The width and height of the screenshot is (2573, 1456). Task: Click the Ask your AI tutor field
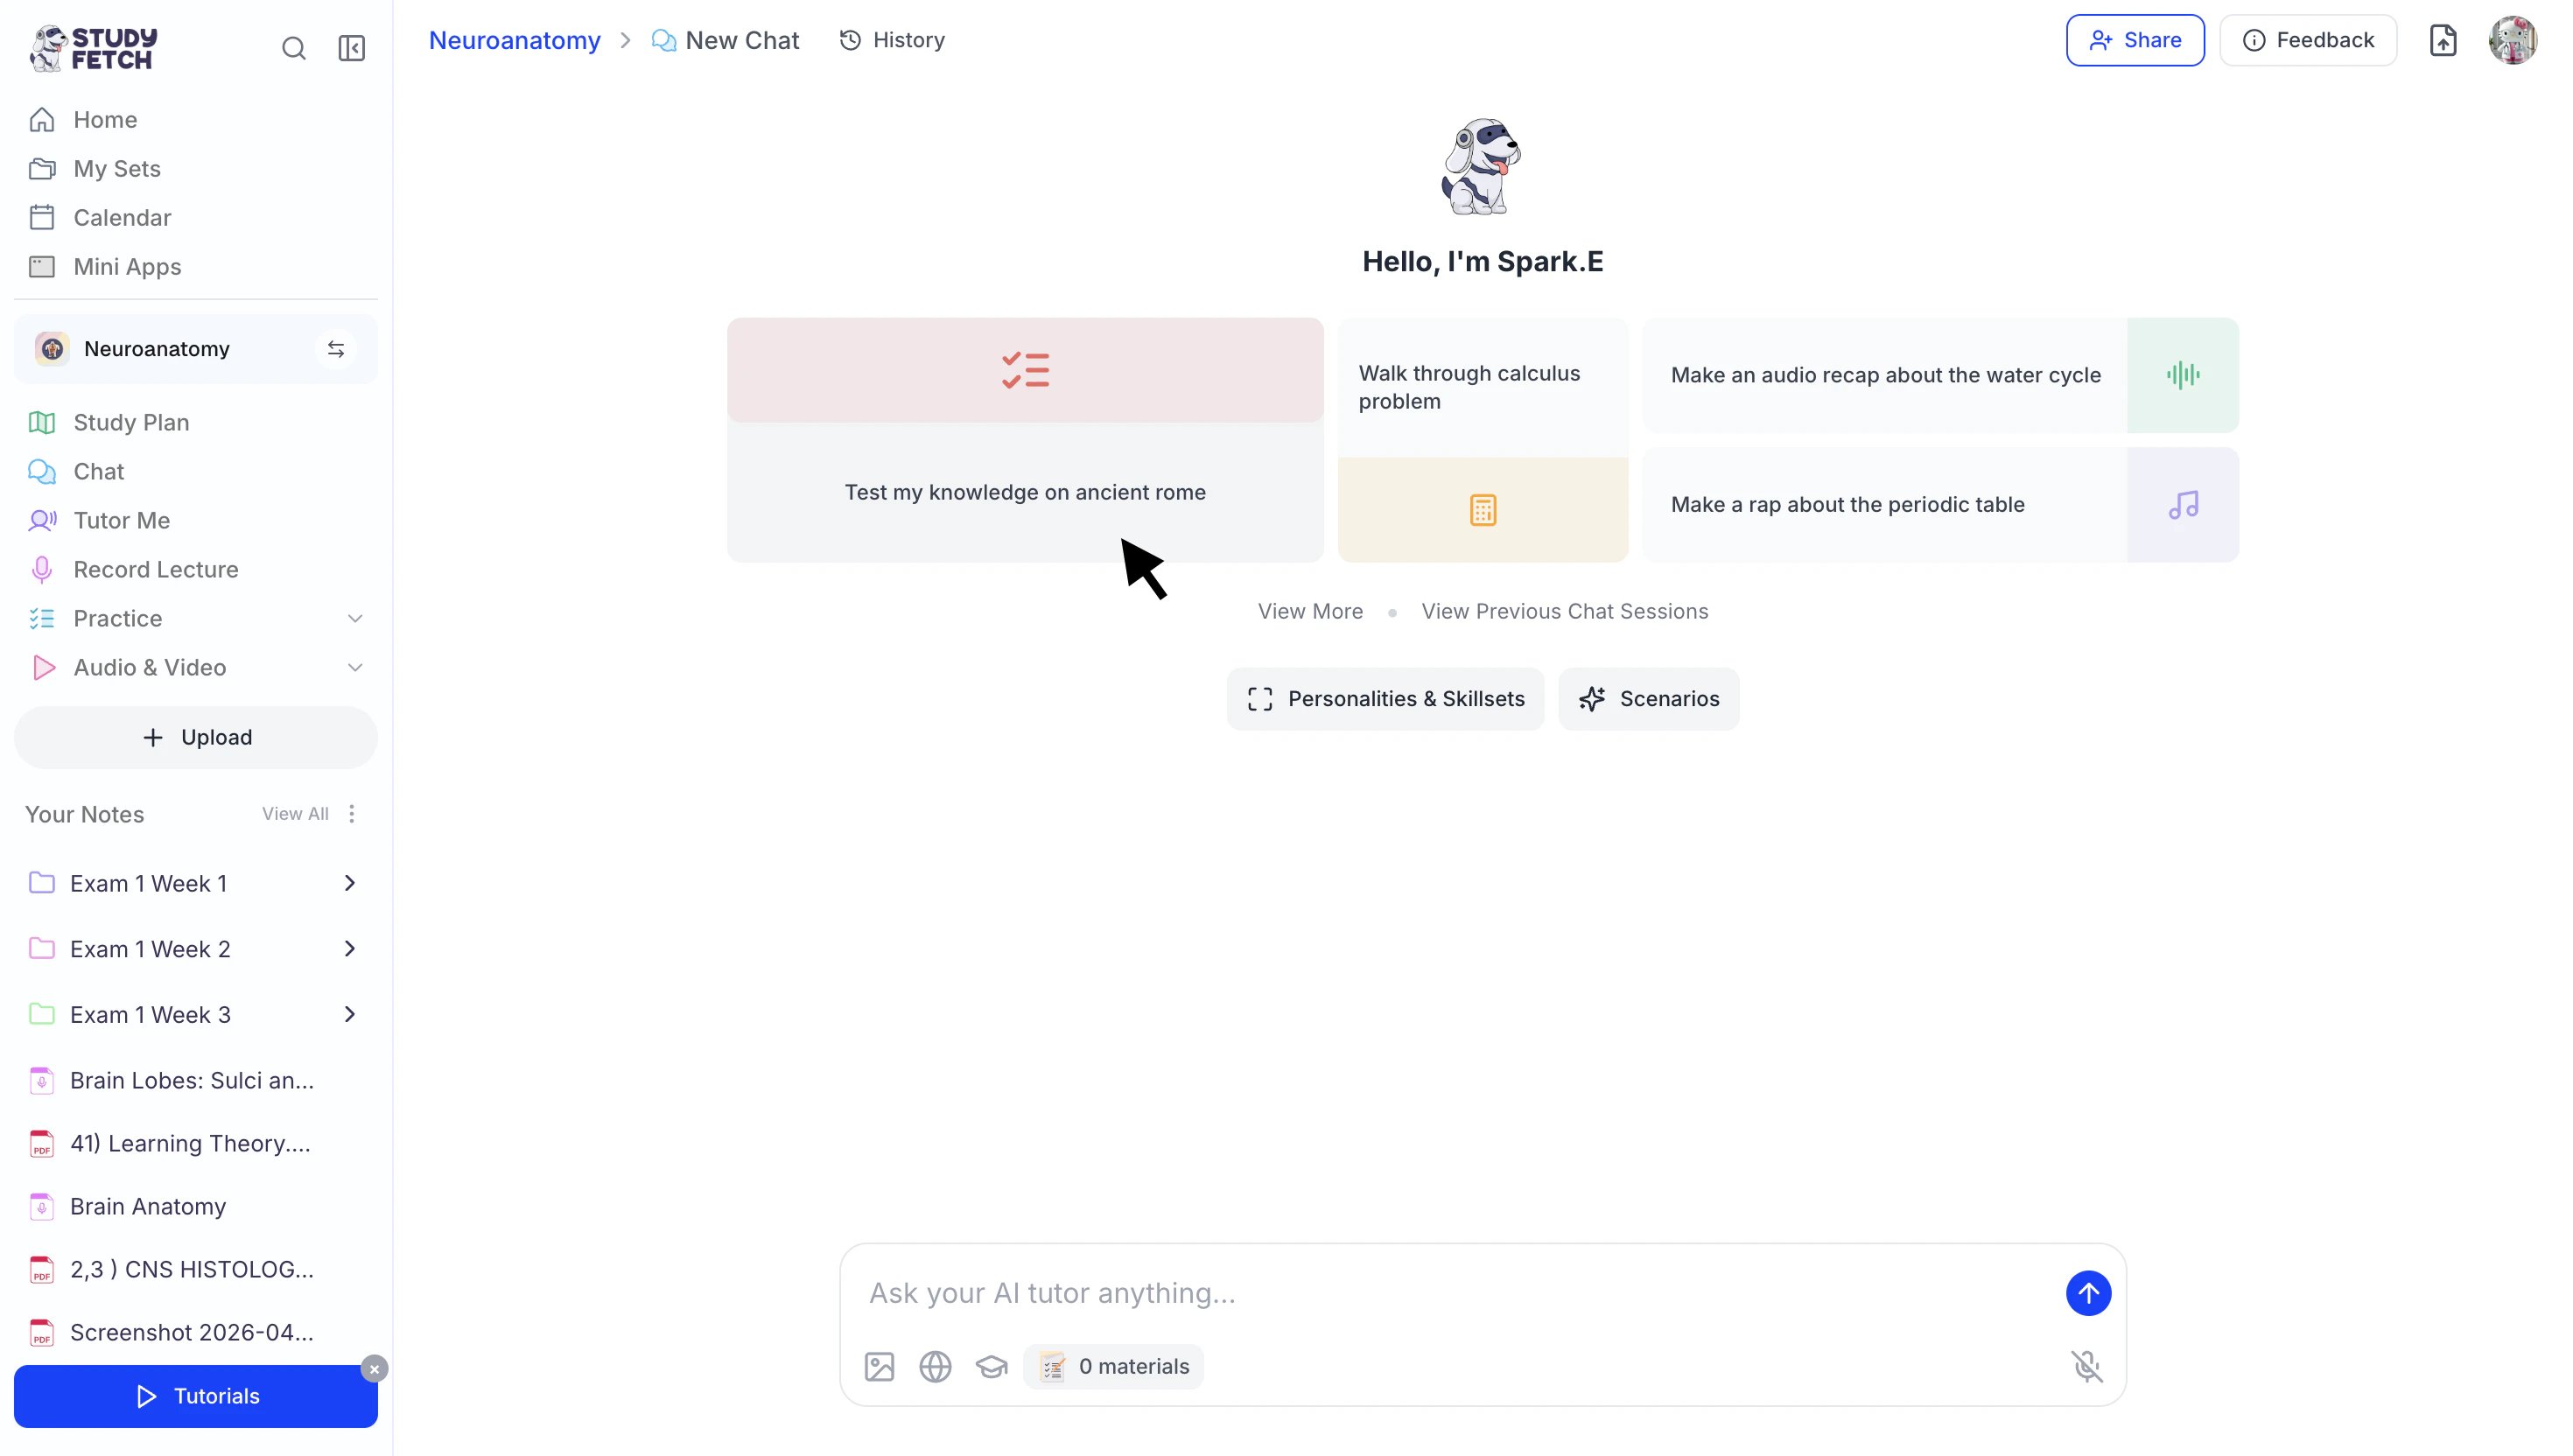pos(1450,1293)
